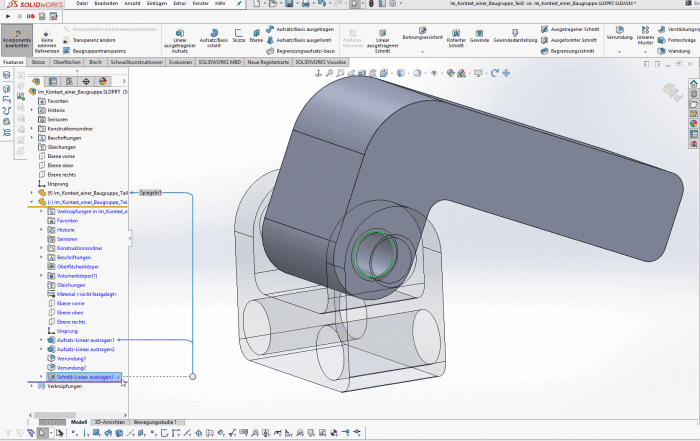Screen dimensions: 700x441
Task: Choose Ausgeformter Schnitt tool
Action: point(569,40)
